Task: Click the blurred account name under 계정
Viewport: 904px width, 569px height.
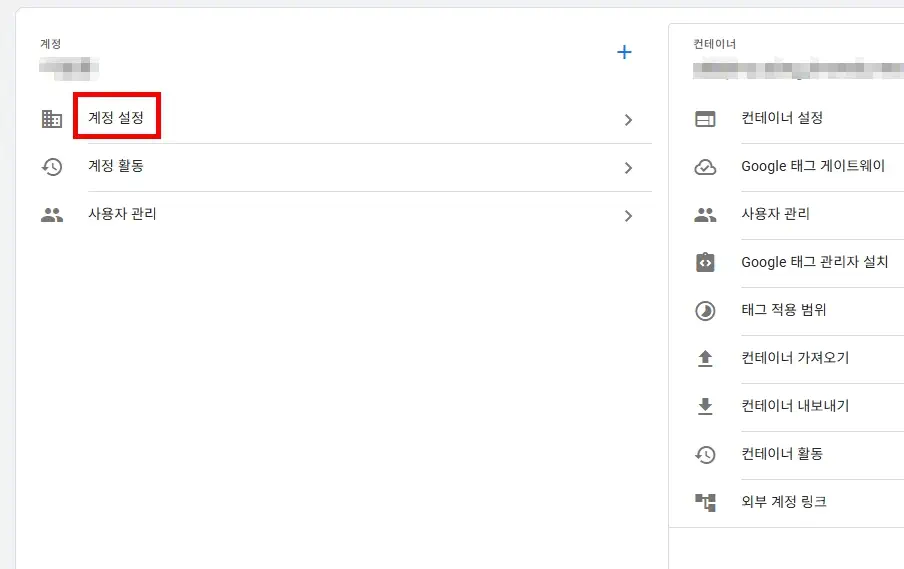Action: [69, 68]
